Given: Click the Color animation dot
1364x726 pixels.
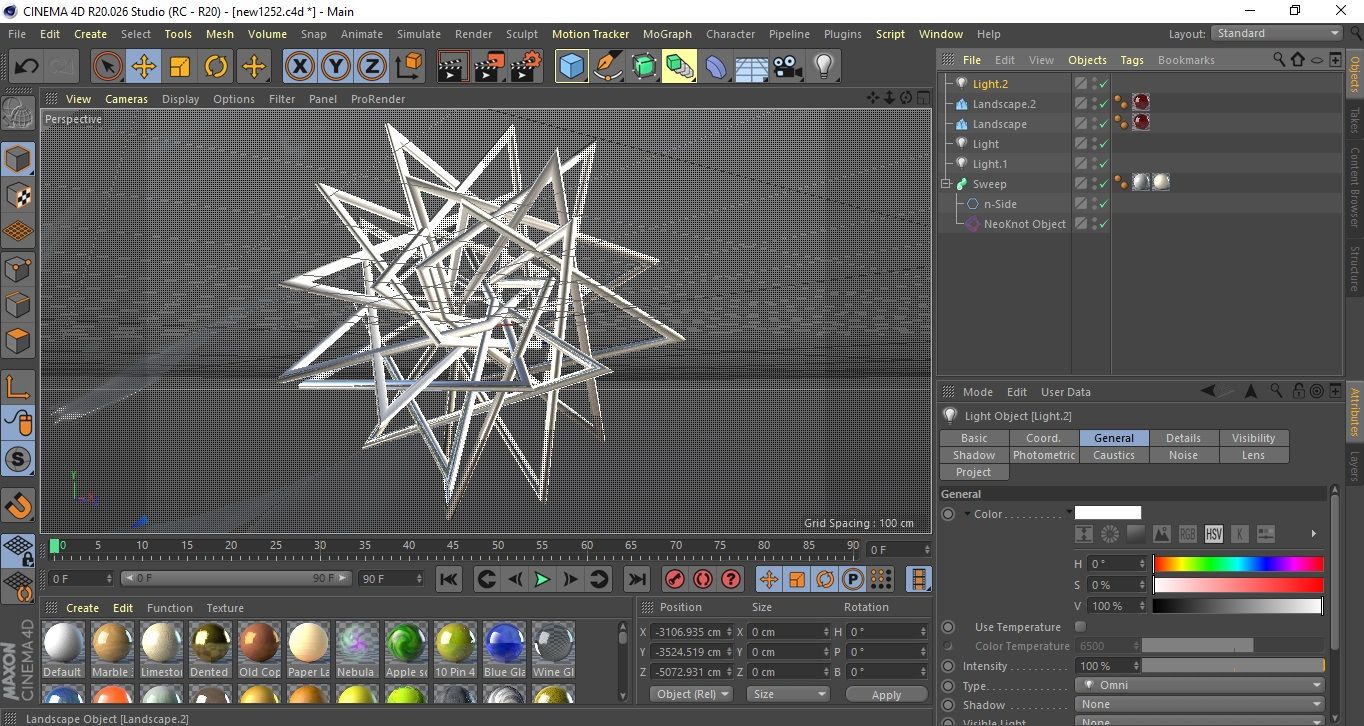Looking at the screenshot, I should (x=948, y=514).
